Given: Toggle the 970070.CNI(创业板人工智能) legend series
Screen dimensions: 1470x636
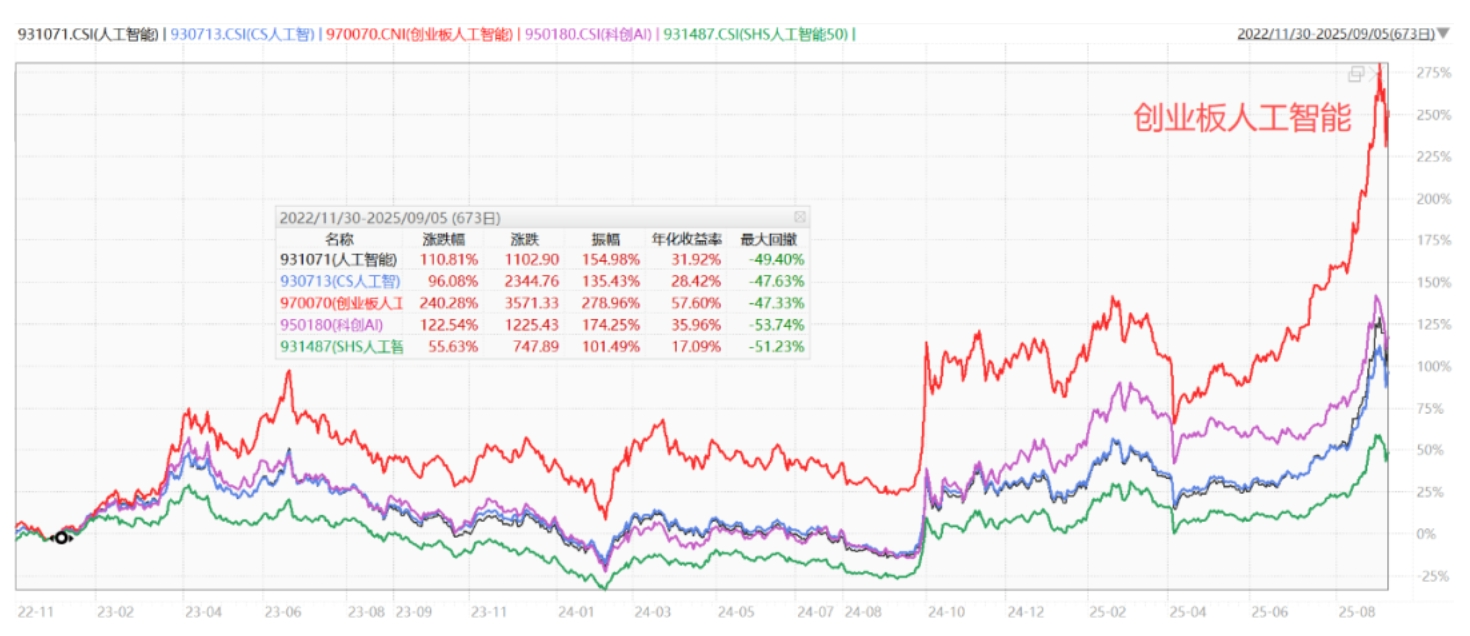Looking at the screenshot, I should 420,34.
